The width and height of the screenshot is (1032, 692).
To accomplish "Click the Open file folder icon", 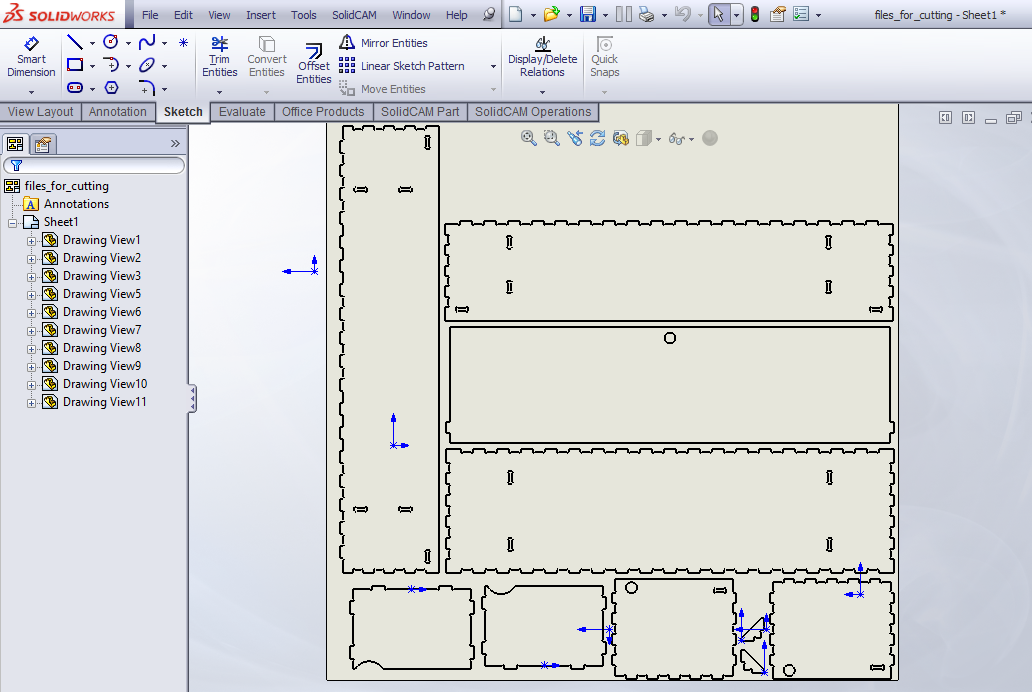I will tap(552, 14).
